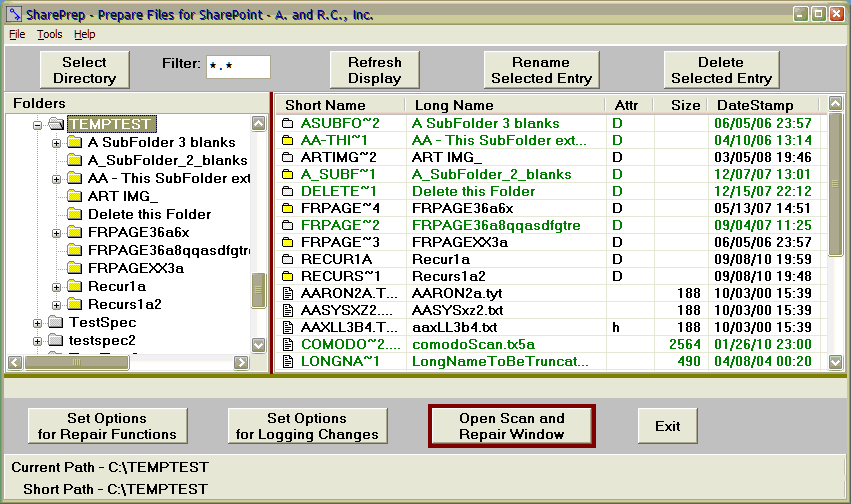Click folder tree vertical scrollbar thumb

(x=259, y=290)
